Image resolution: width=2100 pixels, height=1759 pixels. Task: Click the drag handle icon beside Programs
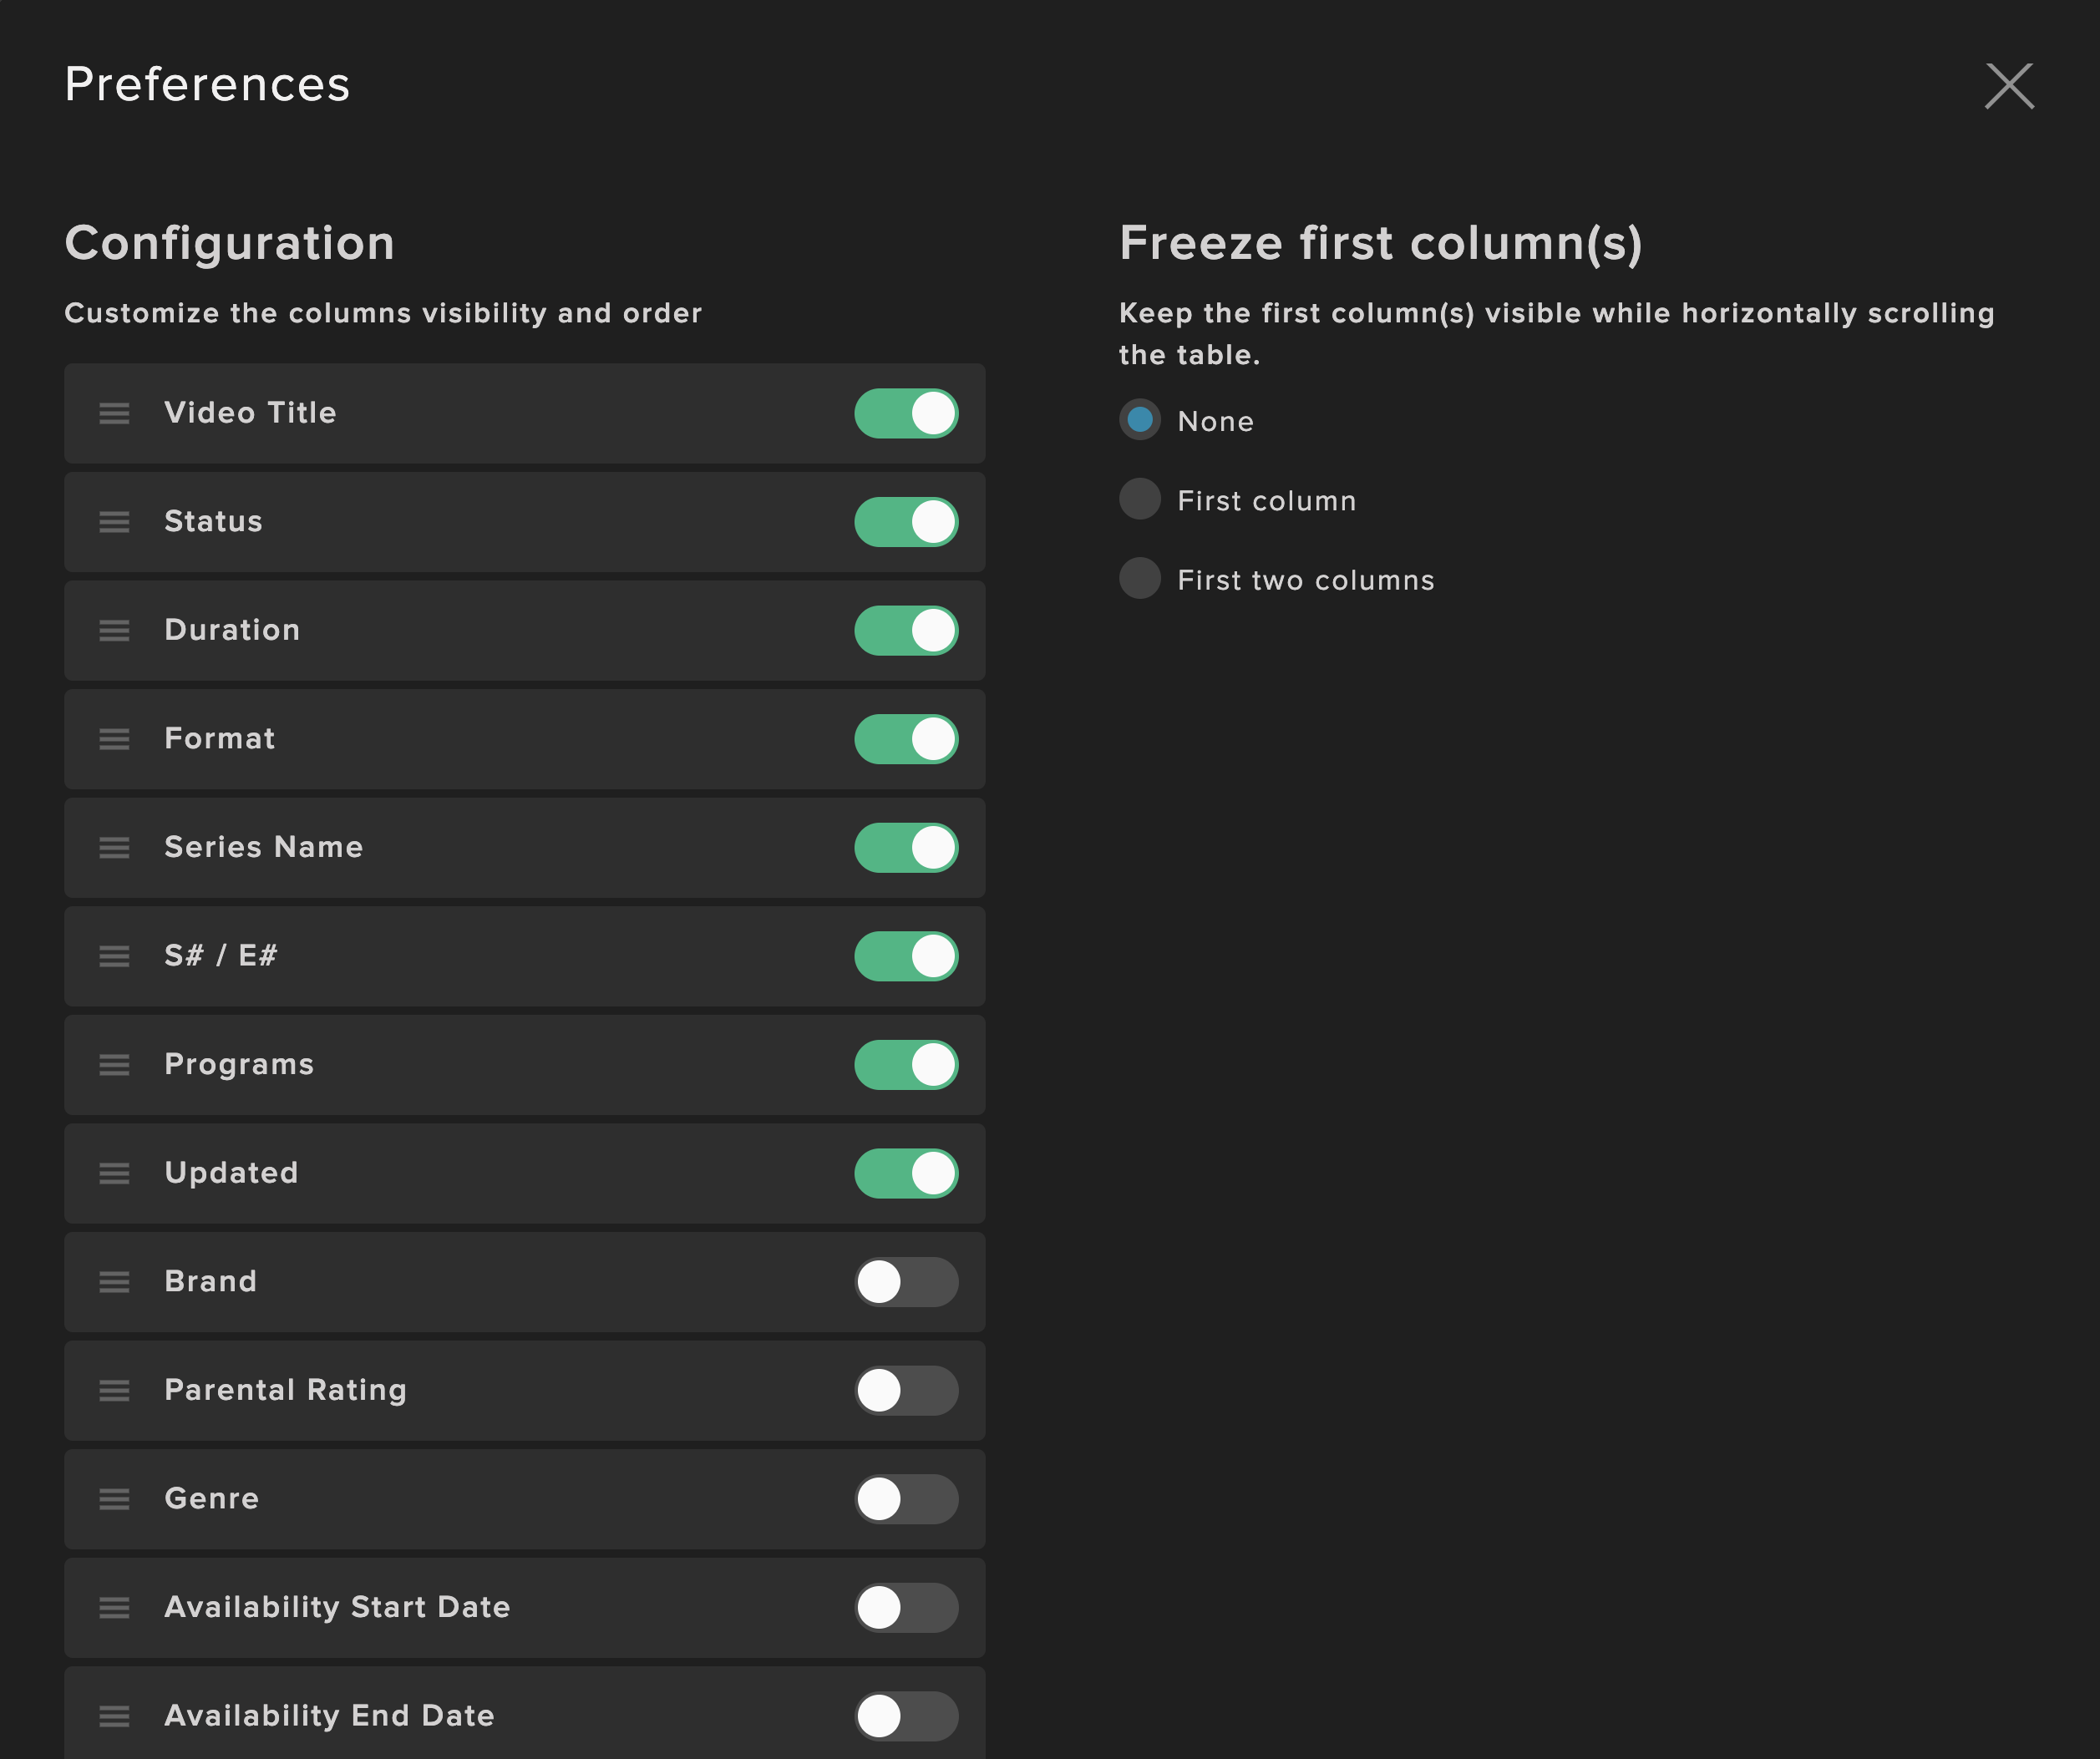(x=114, y=1065)
